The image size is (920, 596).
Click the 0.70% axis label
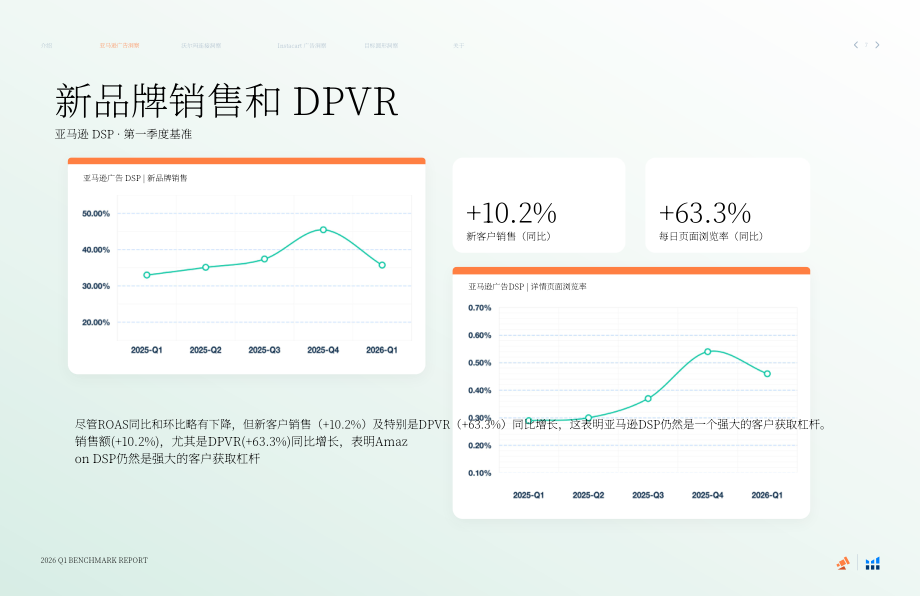tap(480, 307)
